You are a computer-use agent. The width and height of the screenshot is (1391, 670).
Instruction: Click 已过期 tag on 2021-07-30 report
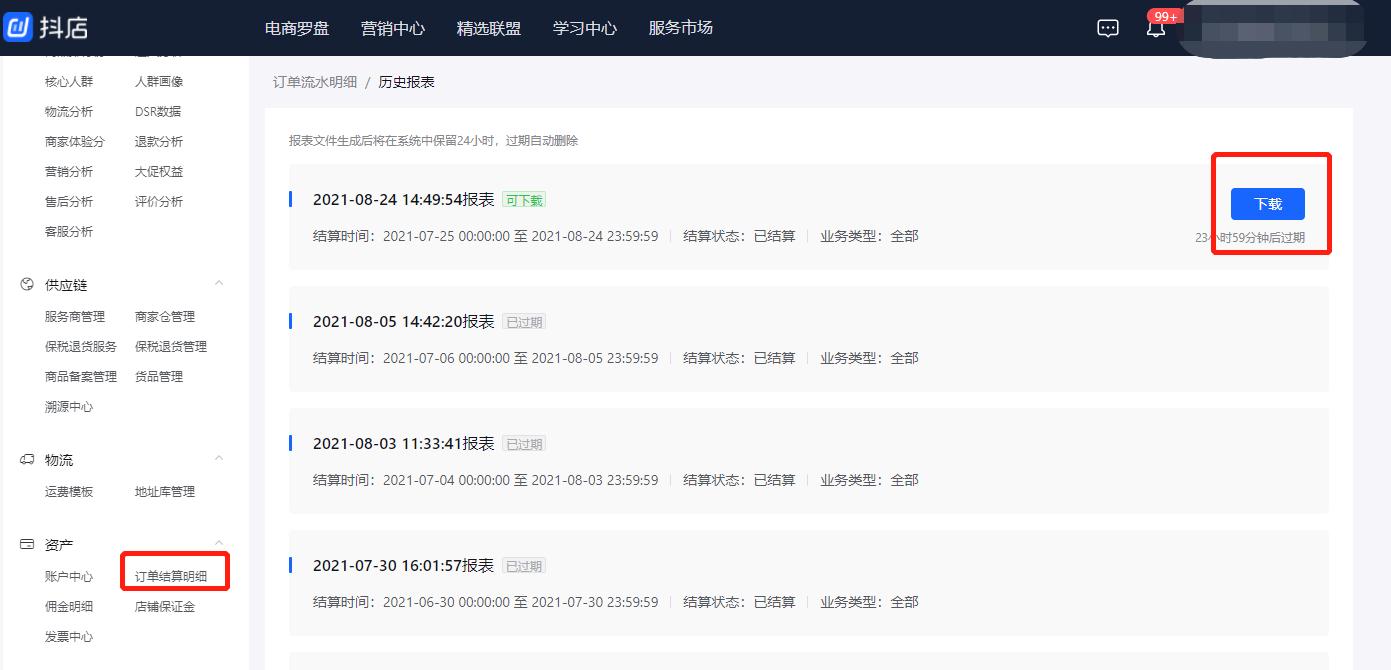(524, 566)
